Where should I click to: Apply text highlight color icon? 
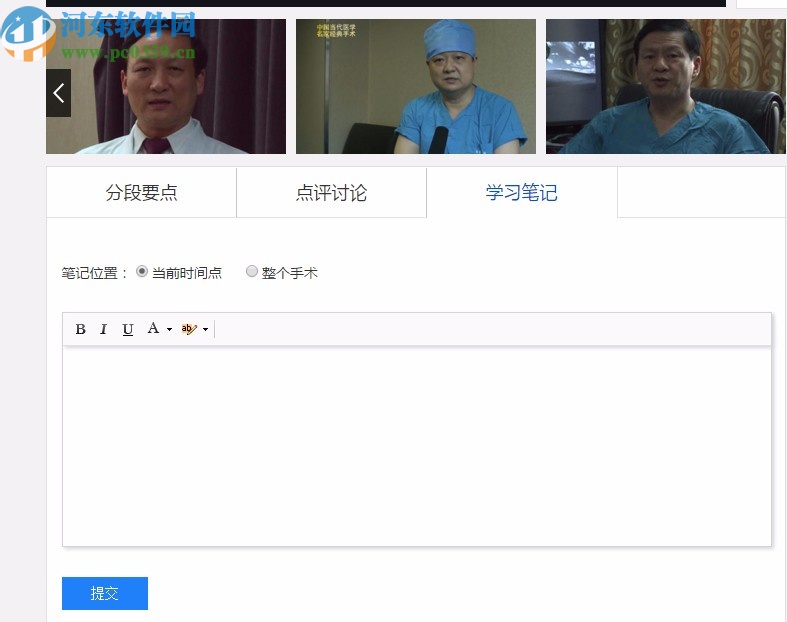point(189,329)
